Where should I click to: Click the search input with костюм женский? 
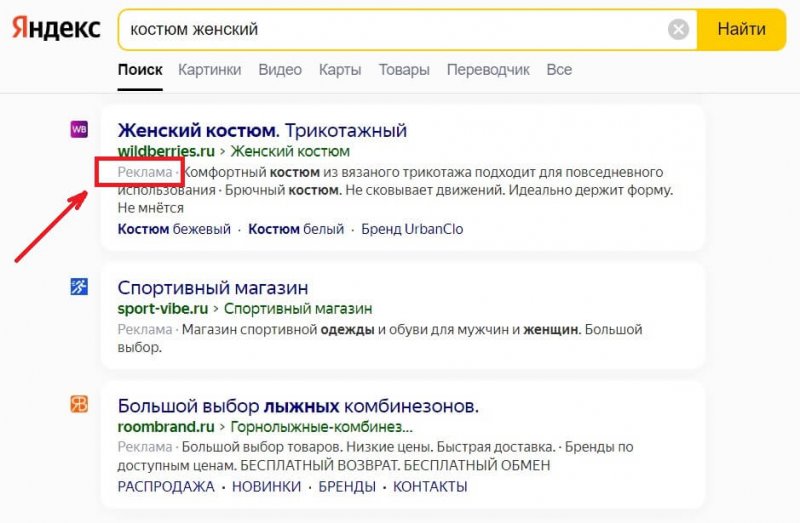390,30
